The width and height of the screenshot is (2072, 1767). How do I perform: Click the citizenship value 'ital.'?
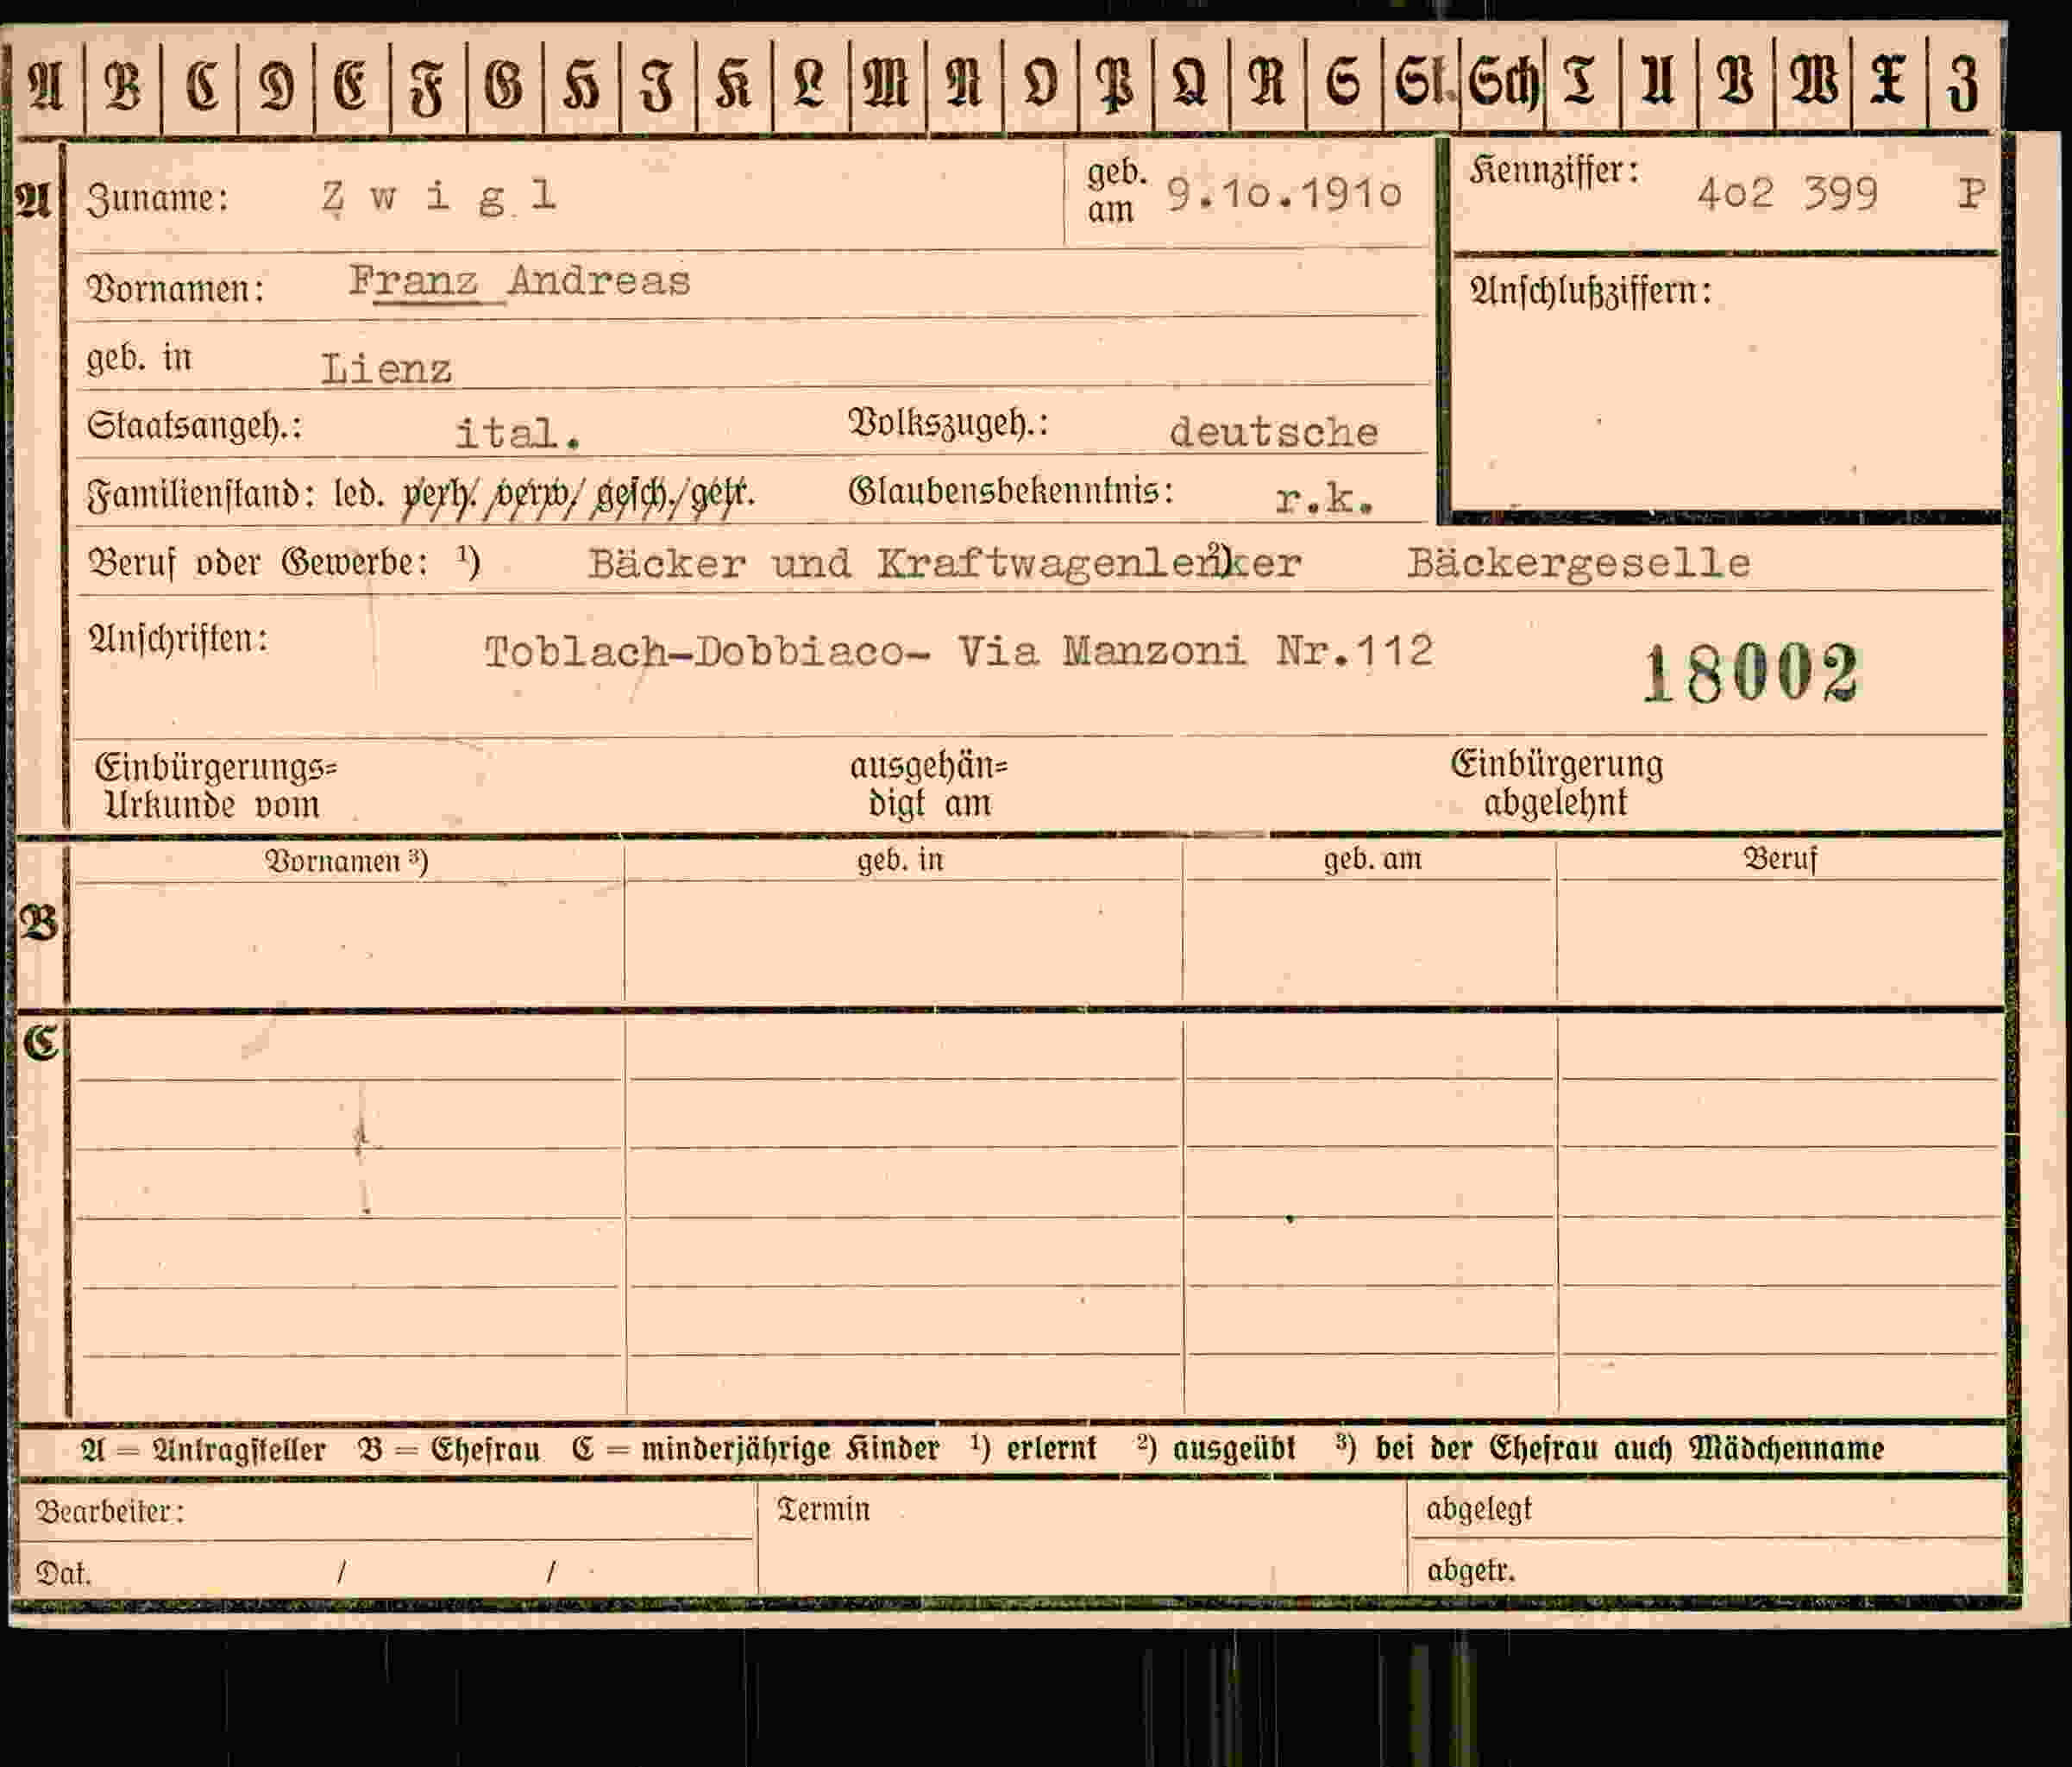click(x=518, y=433)
